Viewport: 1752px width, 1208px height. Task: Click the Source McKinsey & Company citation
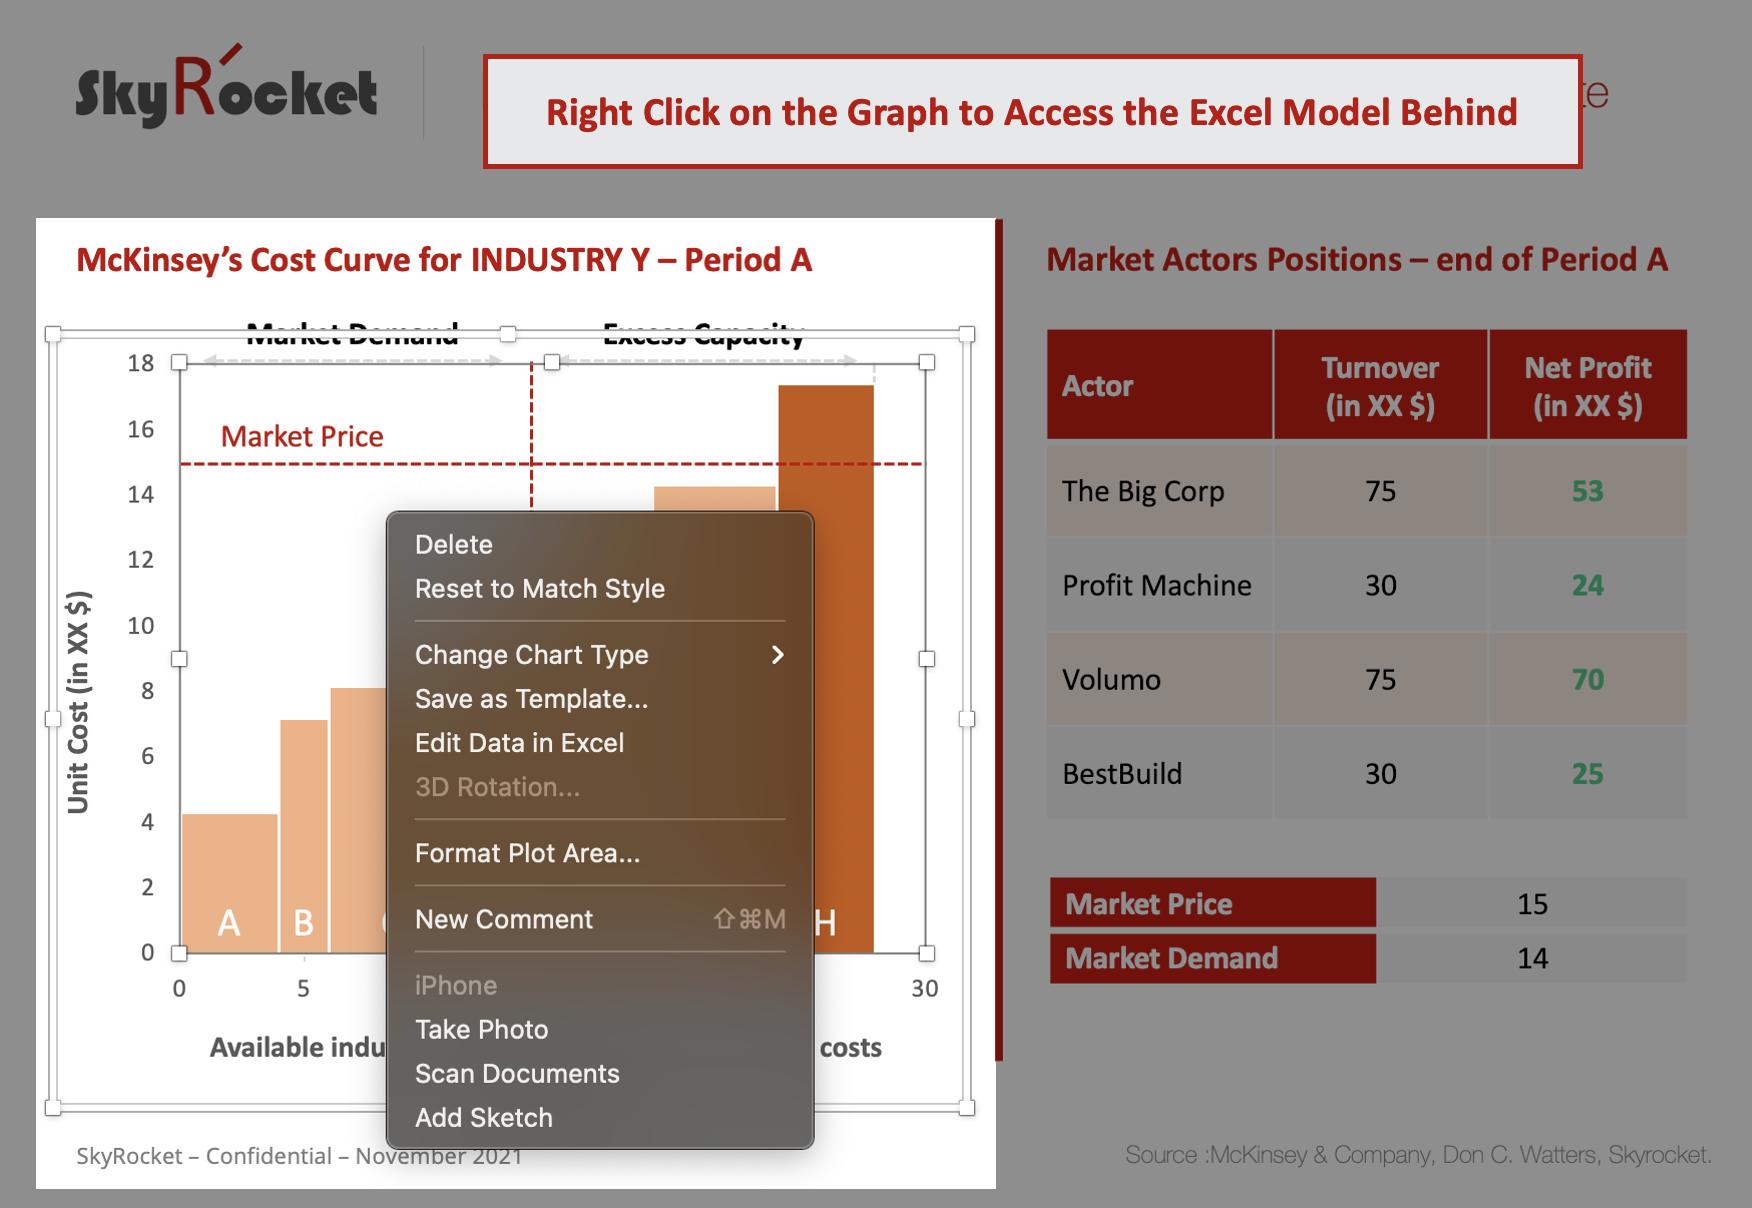1418,1155
